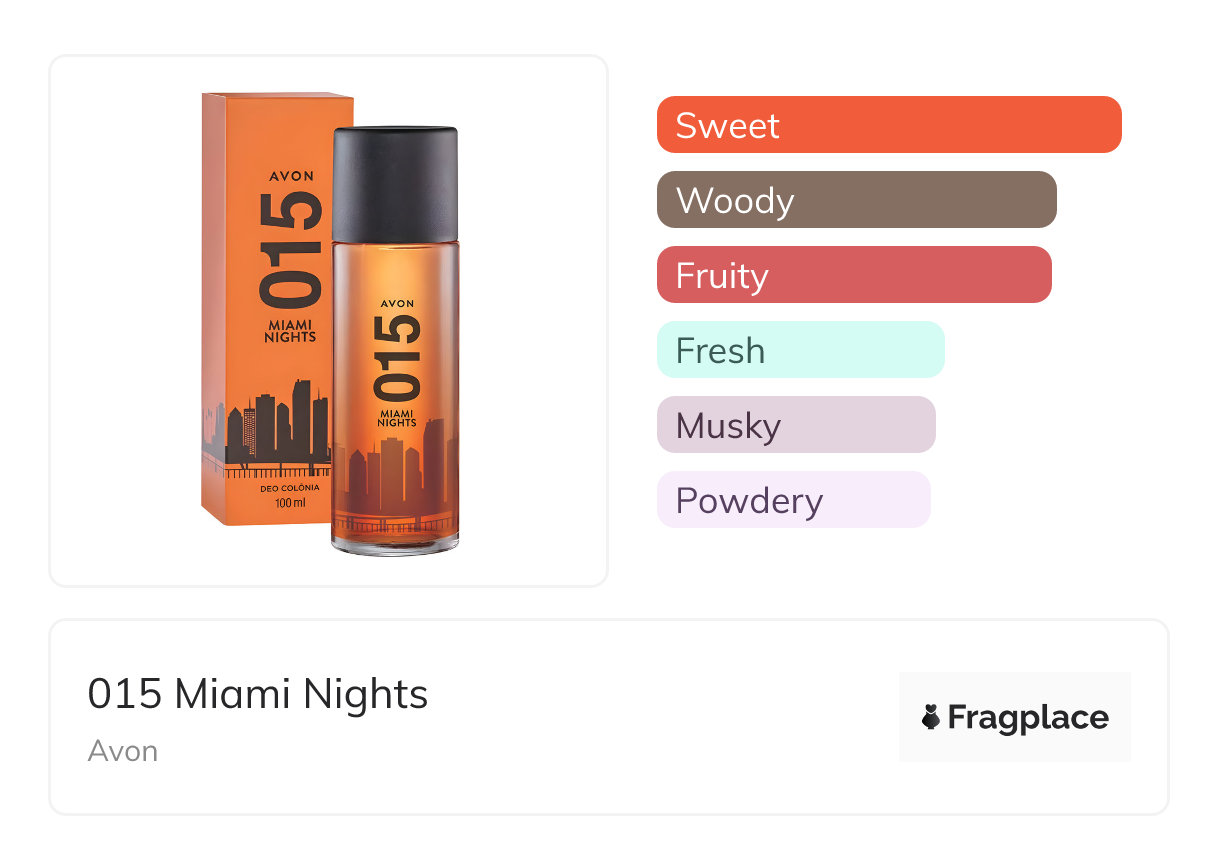This screenshot has width=1218, height=864.
Task: Click the MIAMI NIGHTS text on the box
Action: pos(290,331)
